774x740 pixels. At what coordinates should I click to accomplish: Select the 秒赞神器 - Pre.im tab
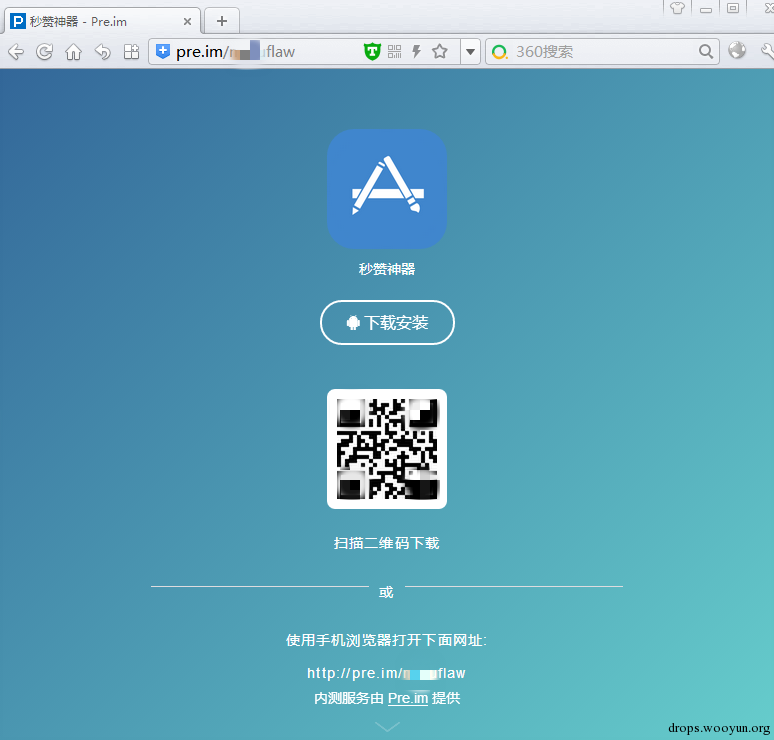(x=102, y=21)
